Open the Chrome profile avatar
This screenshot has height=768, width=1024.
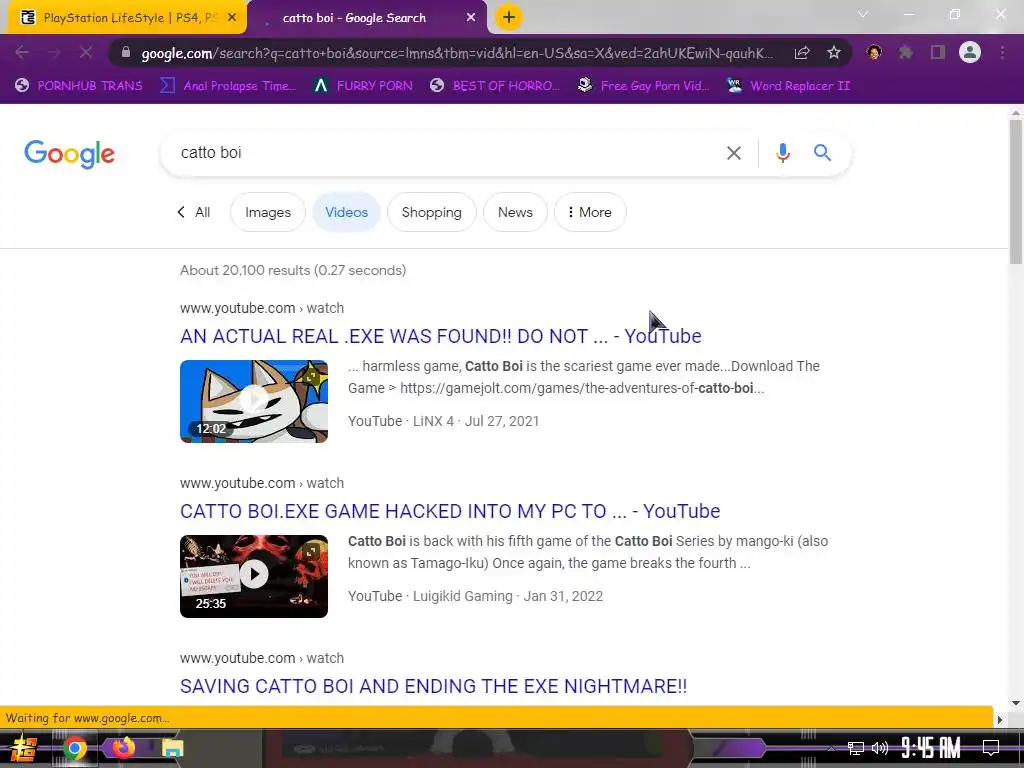point(970,52)
